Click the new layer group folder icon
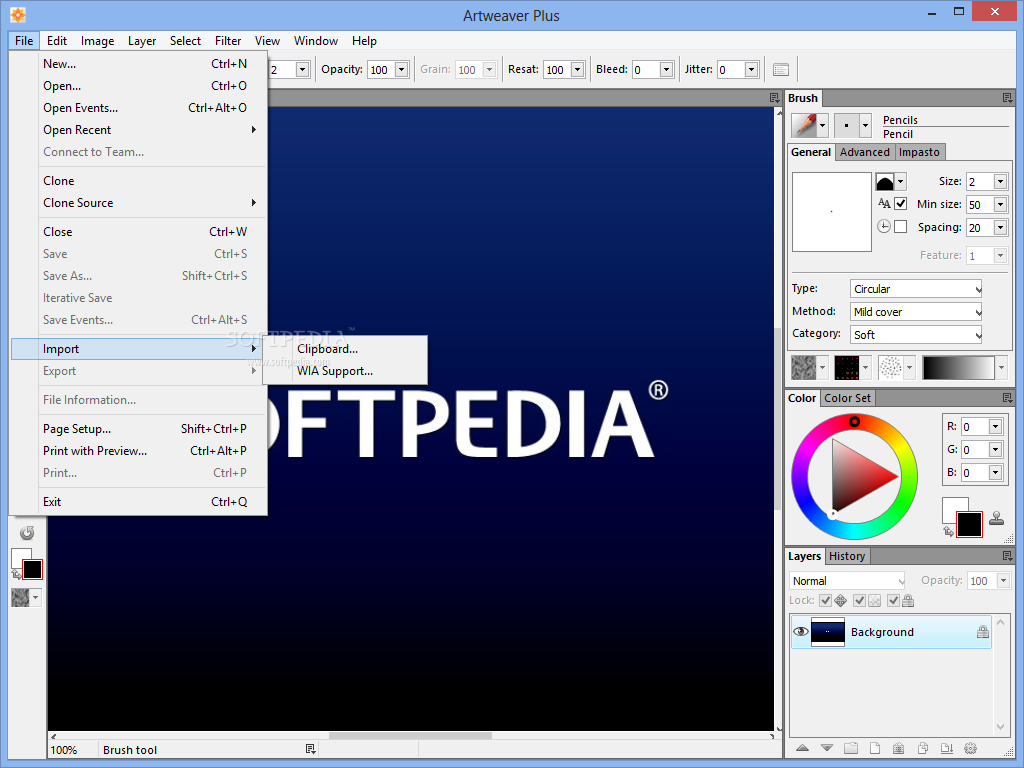Image resolution: width=1024 pixels, height=768 pixels. tap(850, 748)
